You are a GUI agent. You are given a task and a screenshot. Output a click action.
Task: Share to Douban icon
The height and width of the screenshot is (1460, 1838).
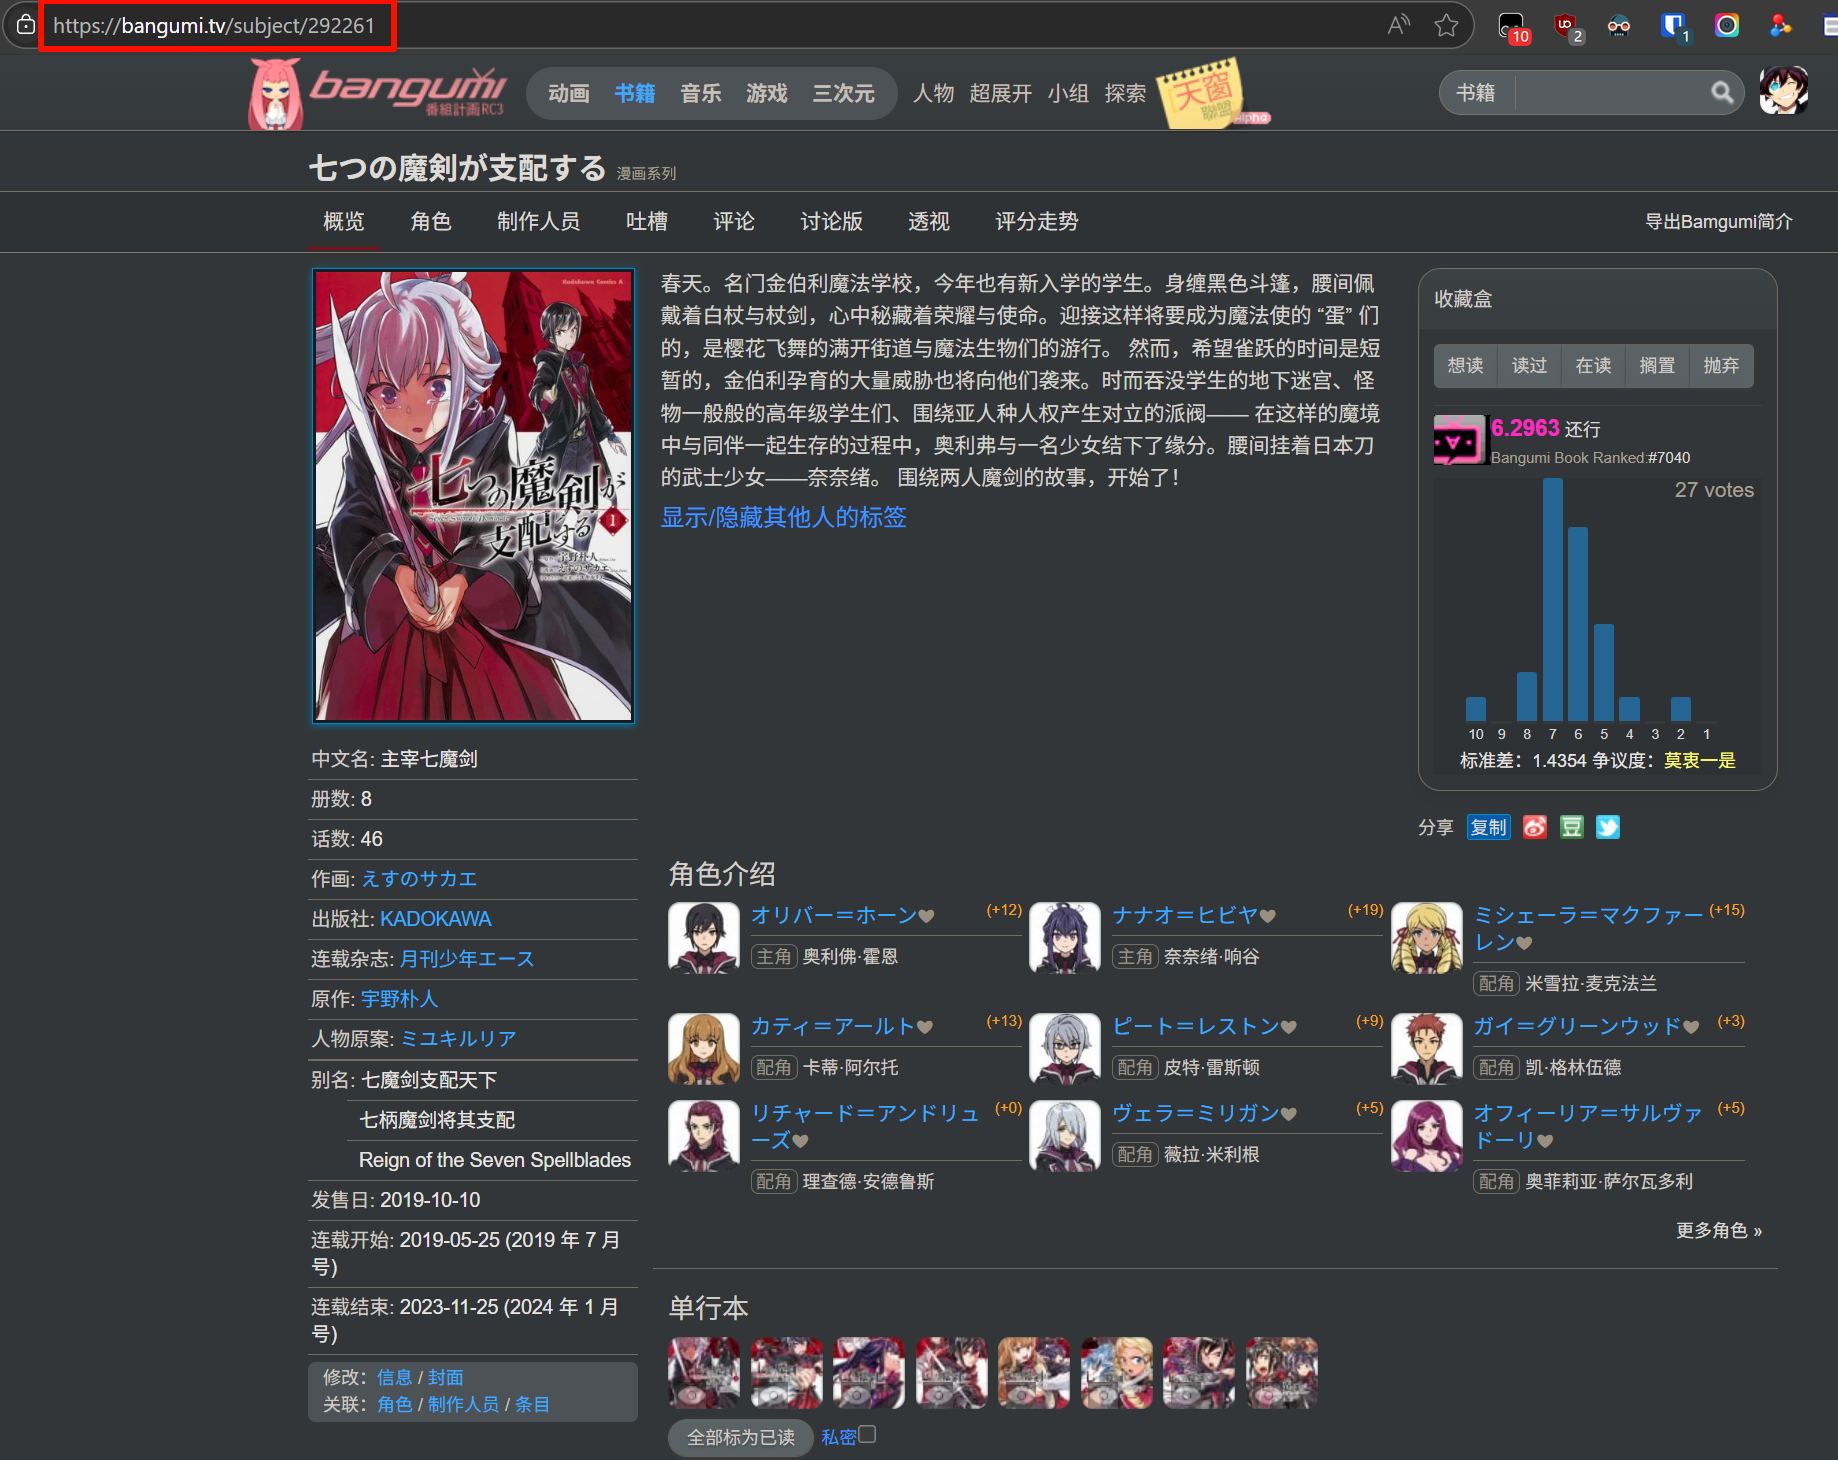pyautogui.click(x=1572, y=827)
